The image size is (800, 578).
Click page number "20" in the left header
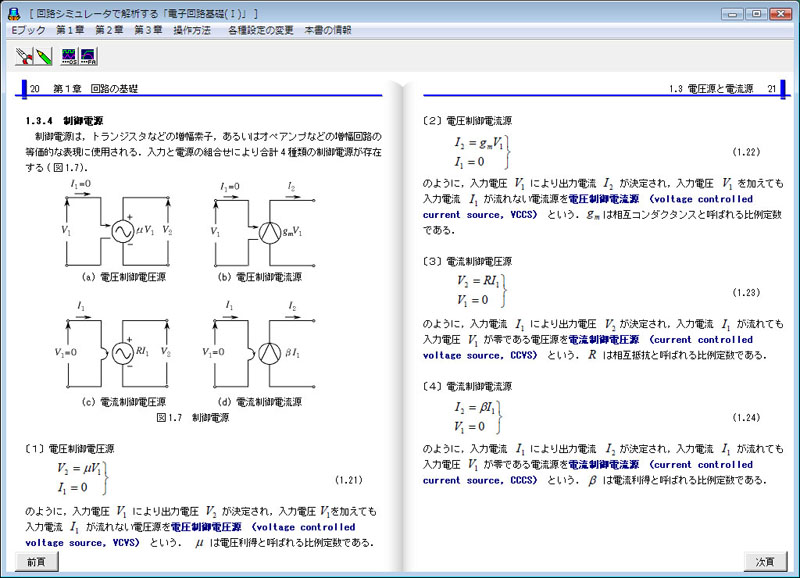[x=35, y=89]
